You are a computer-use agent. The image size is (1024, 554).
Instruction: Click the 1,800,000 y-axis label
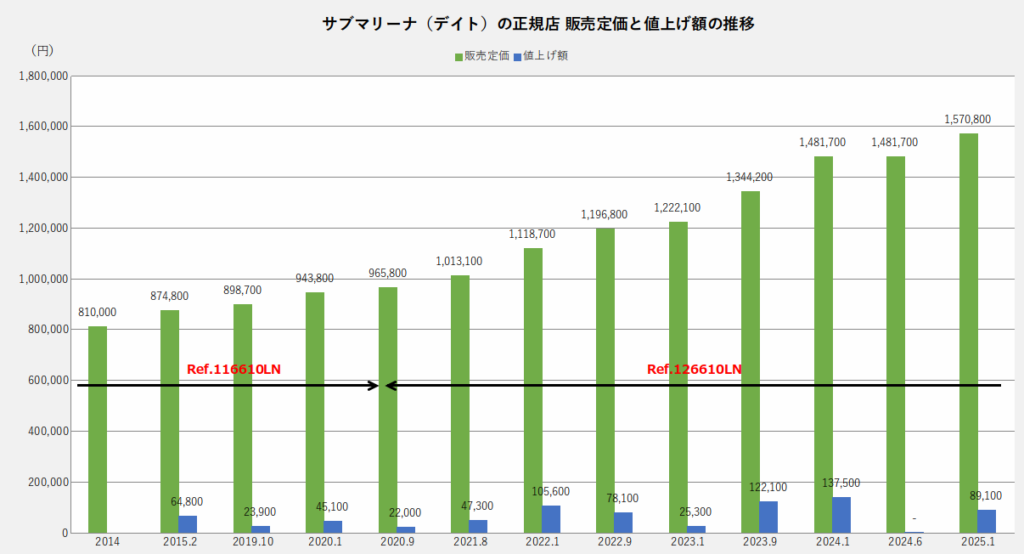(x=43, y=76)
